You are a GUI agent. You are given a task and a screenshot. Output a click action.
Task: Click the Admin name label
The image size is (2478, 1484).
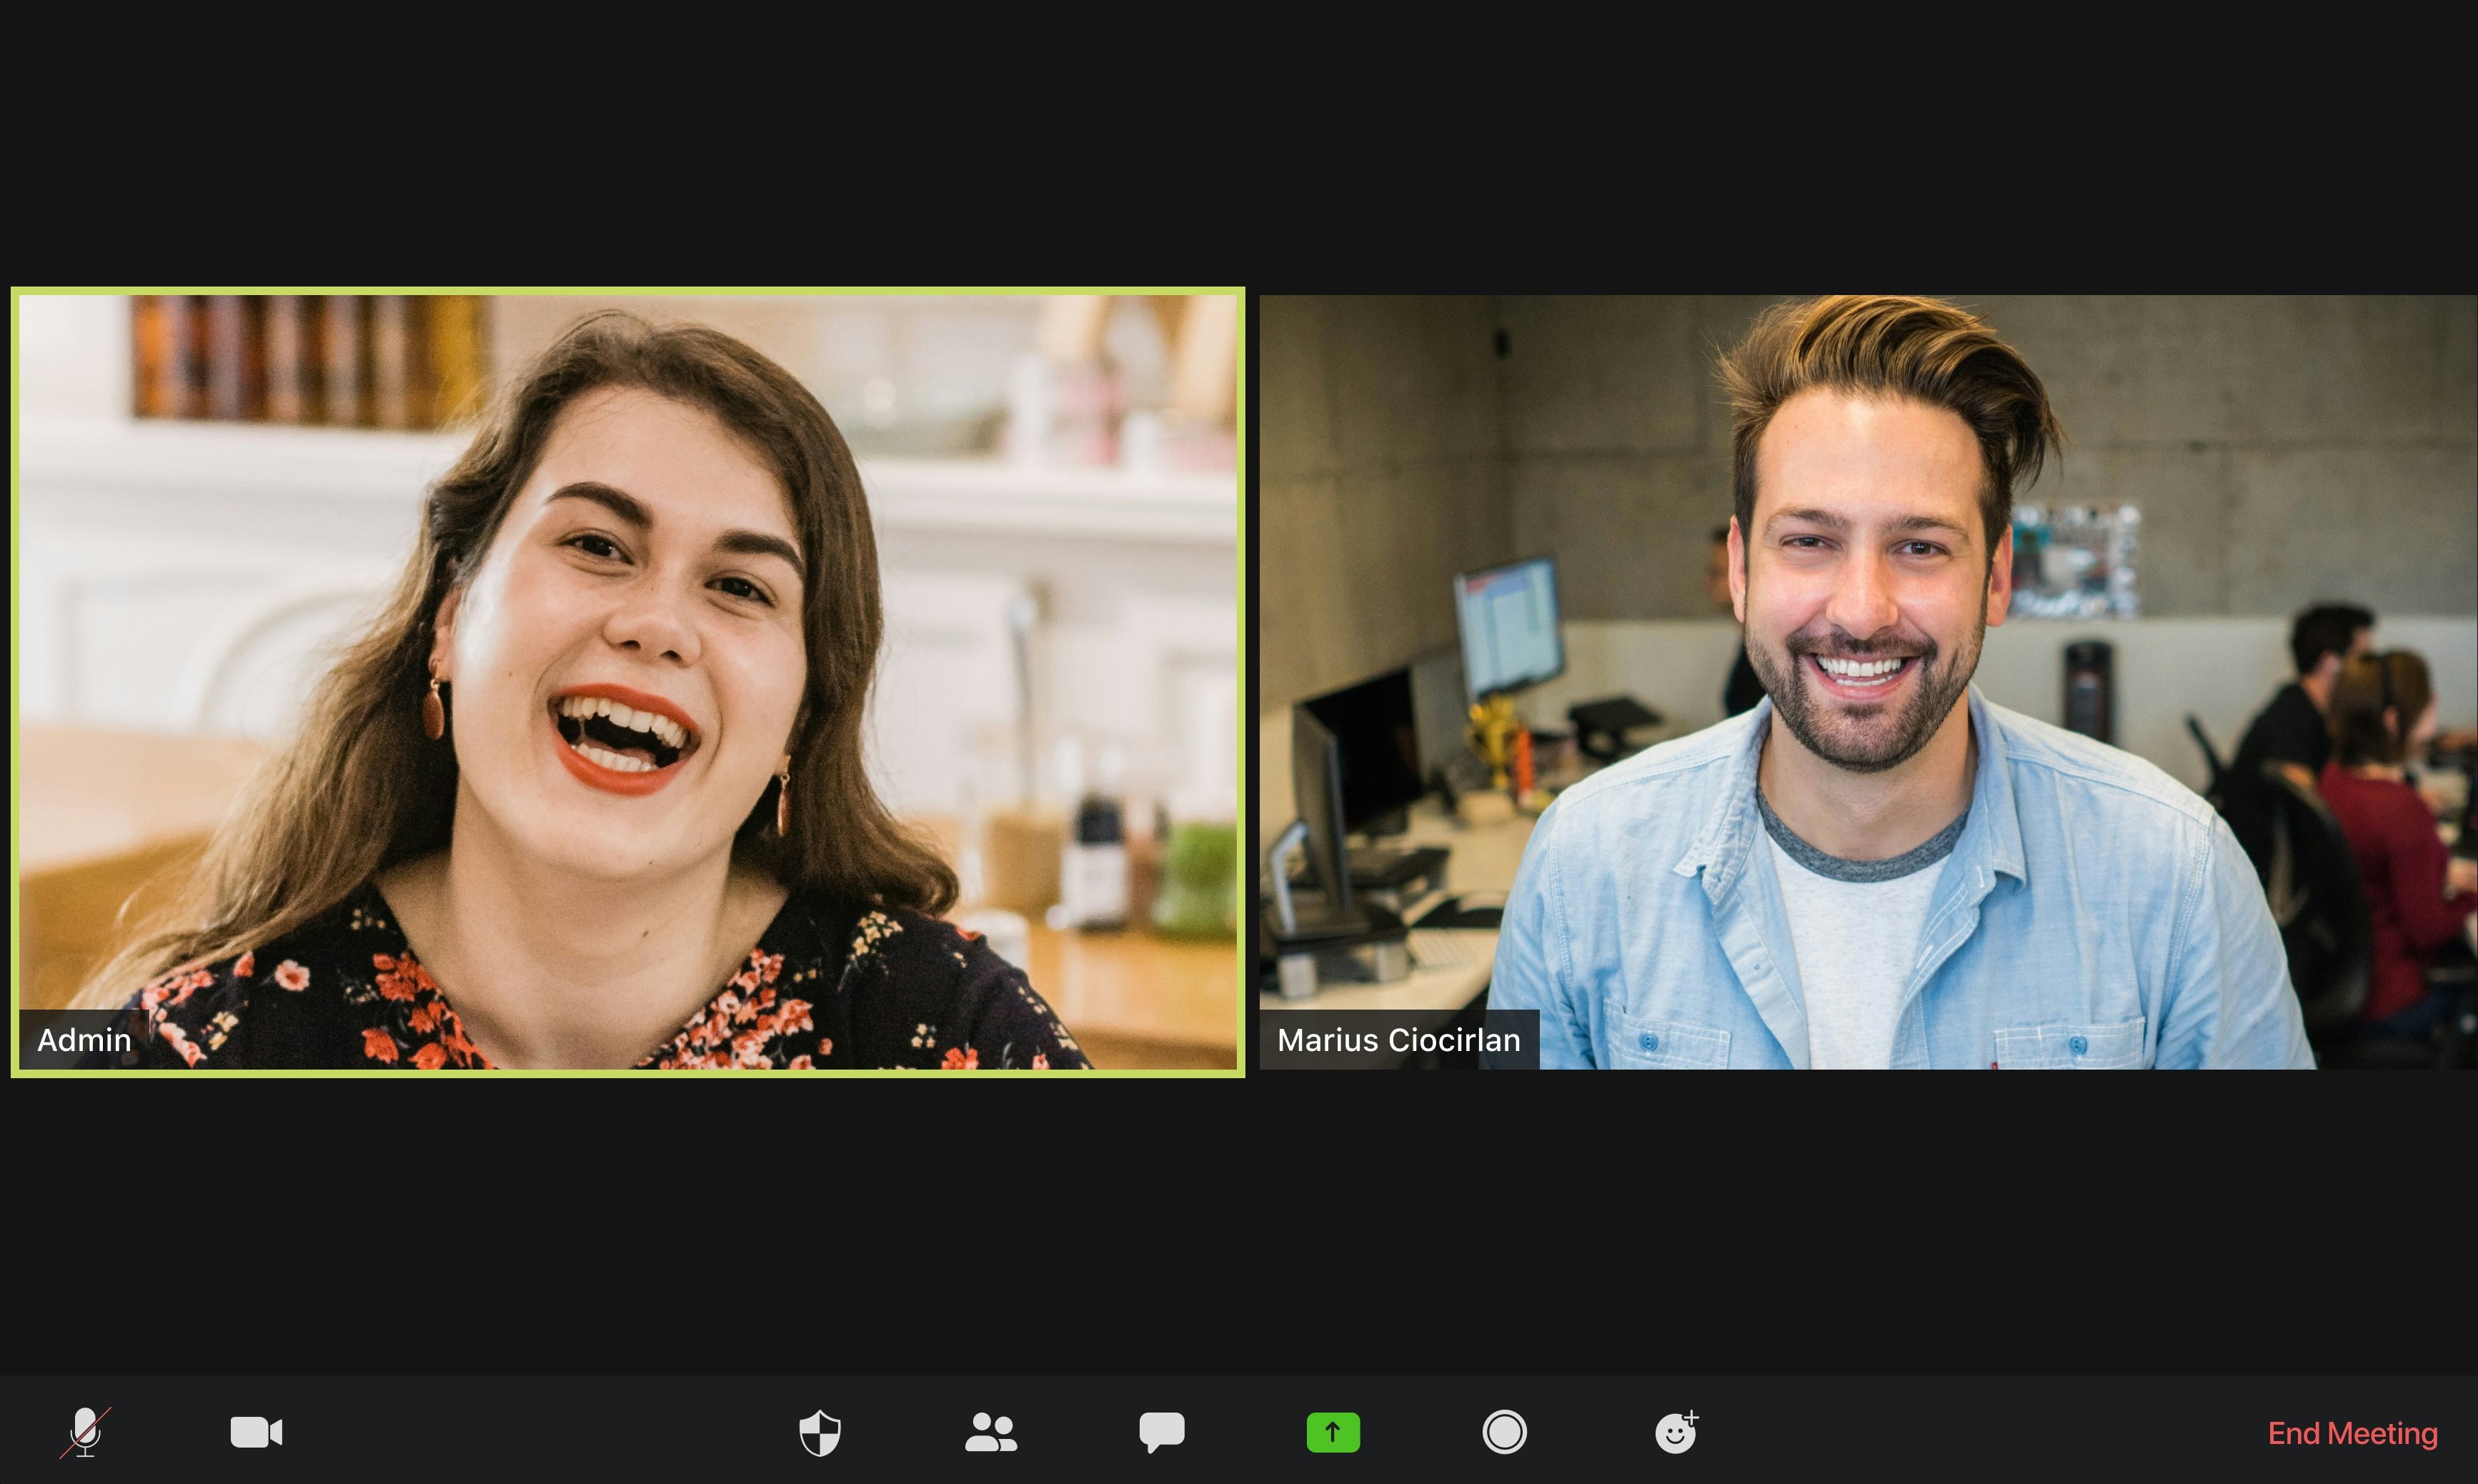tap(84, 1040)
